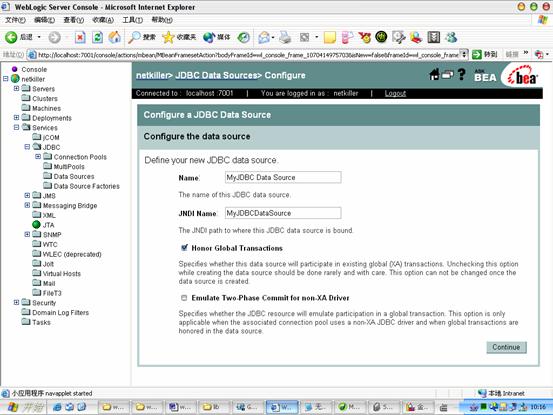Click the Logout link
The width and height of the screenshot is (553, 415).
pos(395,93)
